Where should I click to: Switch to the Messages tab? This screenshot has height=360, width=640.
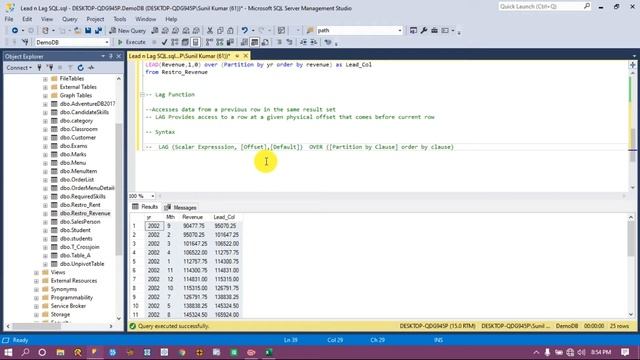[x=180, y=207]
